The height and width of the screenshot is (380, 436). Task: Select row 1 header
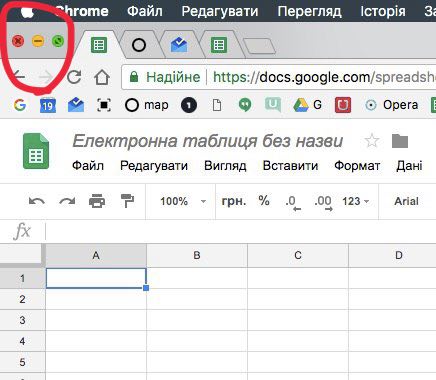[x=22, y=278]
